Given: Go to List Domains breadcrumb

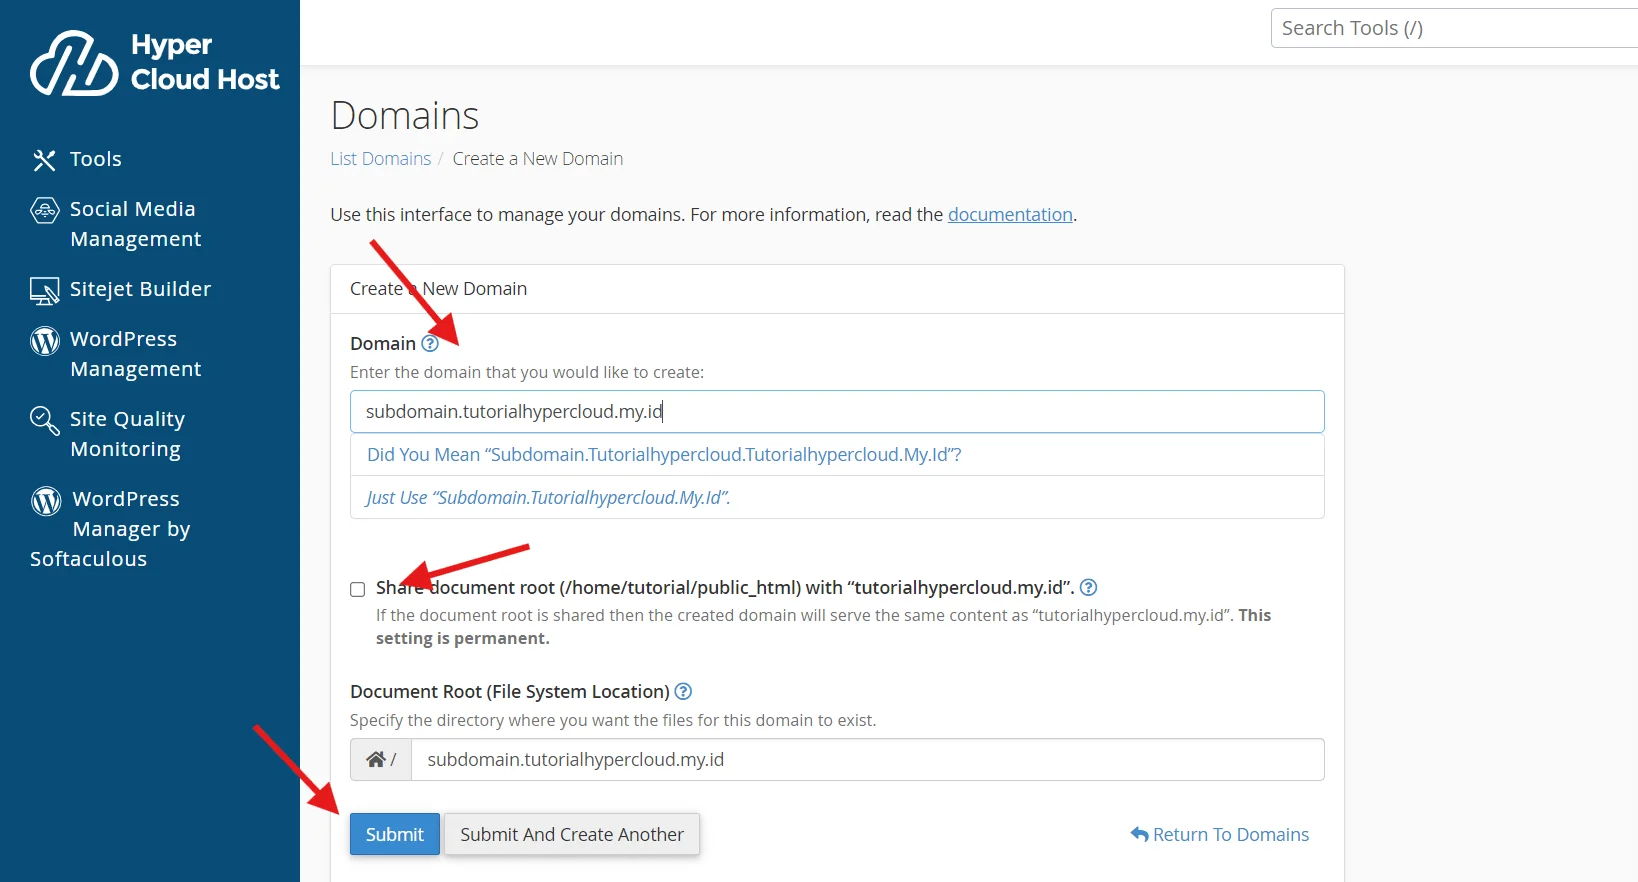Looking at the screenshot, I should coord(381,159).
